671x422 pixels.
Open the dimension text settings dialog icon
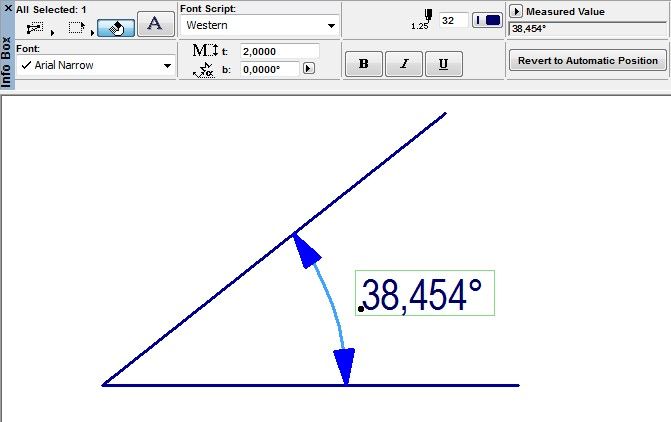coord(35,28)
